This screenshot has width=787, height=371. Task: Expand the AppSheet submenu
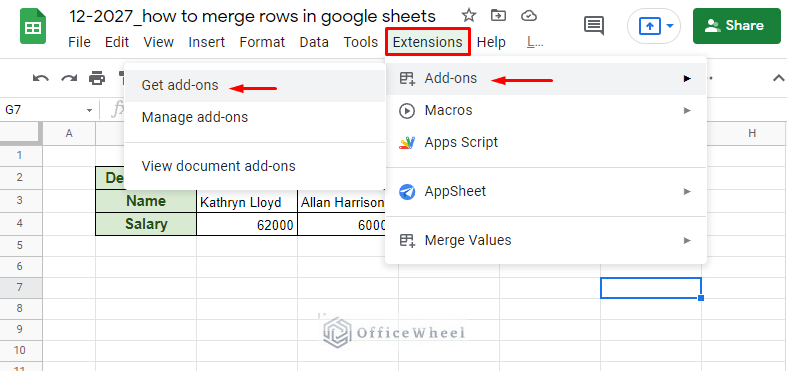[x=546, y=191]
